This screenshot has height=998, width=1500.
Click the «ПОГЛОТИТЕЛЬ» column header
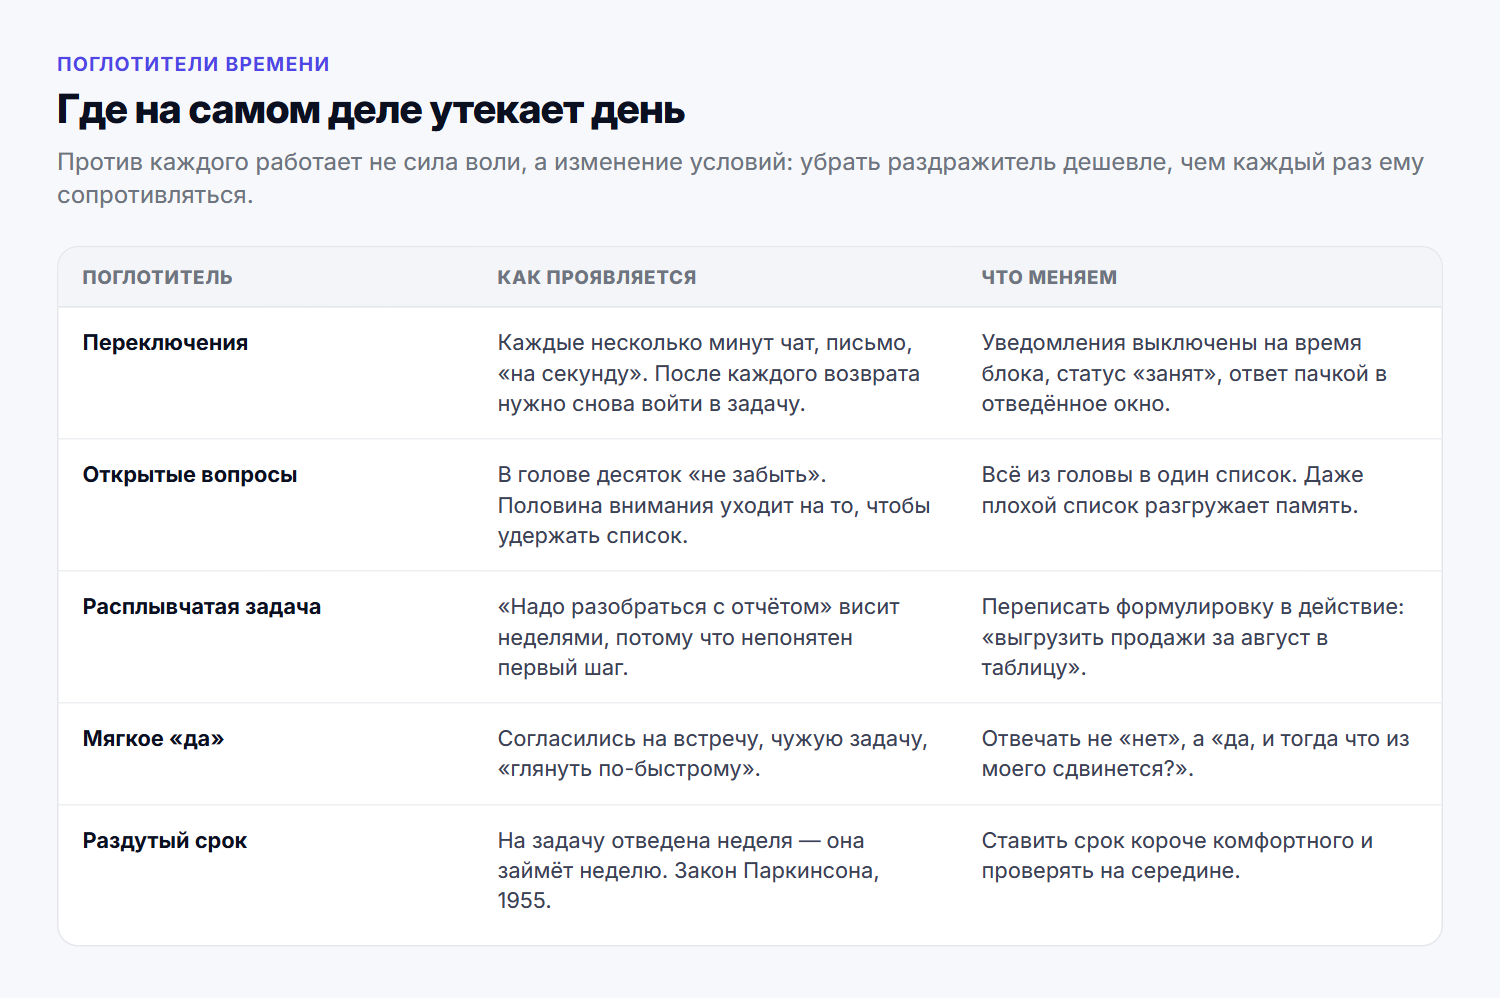tap(157, 277)
